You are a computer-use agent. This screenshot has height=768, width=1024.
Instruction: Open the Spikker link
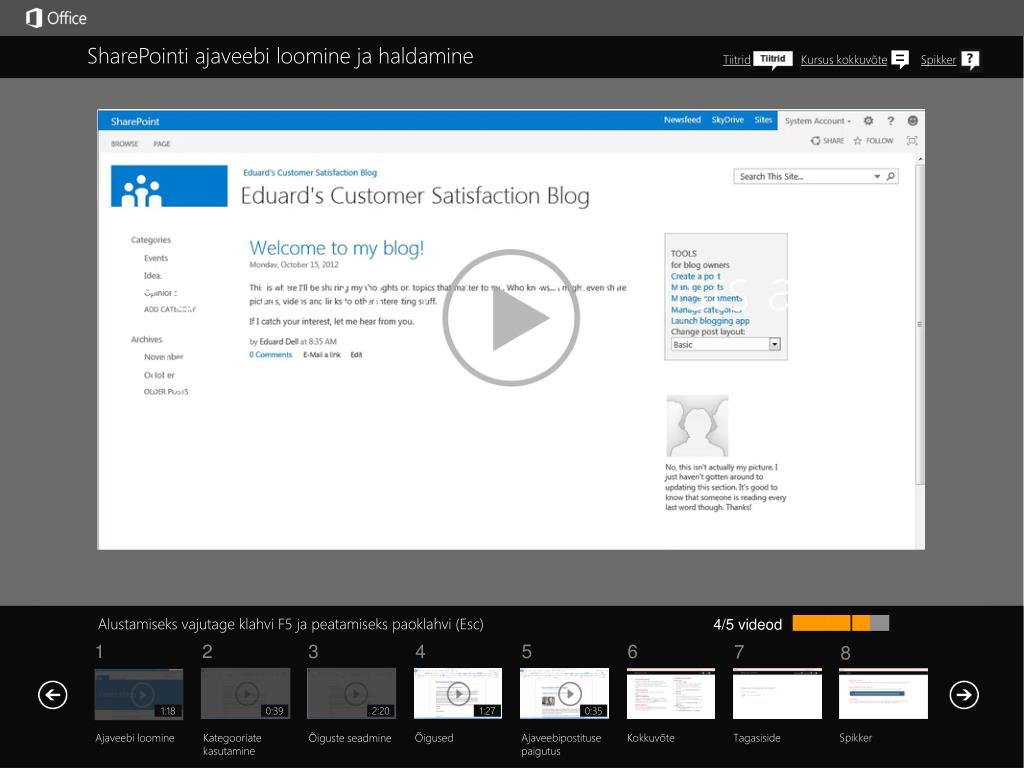pos(938,59)
